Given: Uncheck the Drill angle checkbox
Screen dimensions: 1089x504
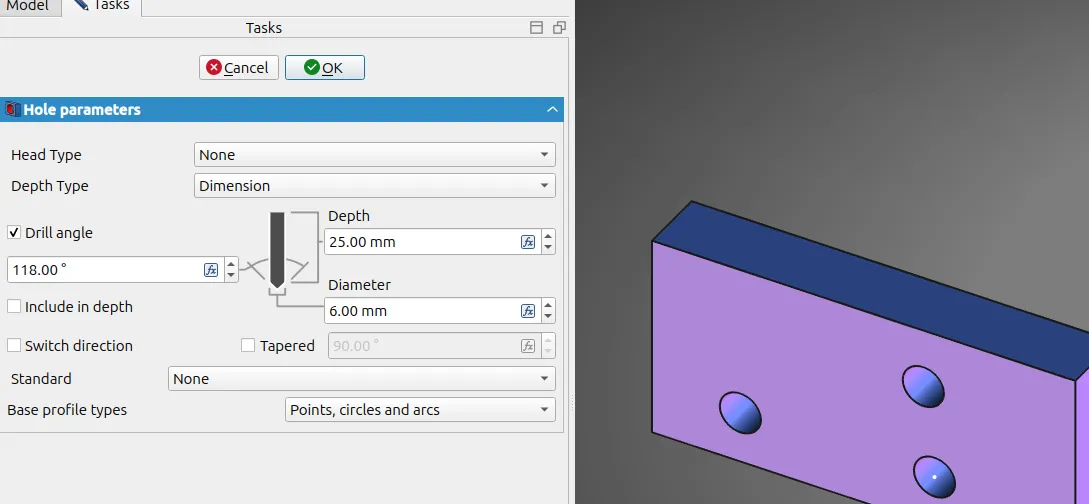Looking at the screenshot, I should point(14,233).
